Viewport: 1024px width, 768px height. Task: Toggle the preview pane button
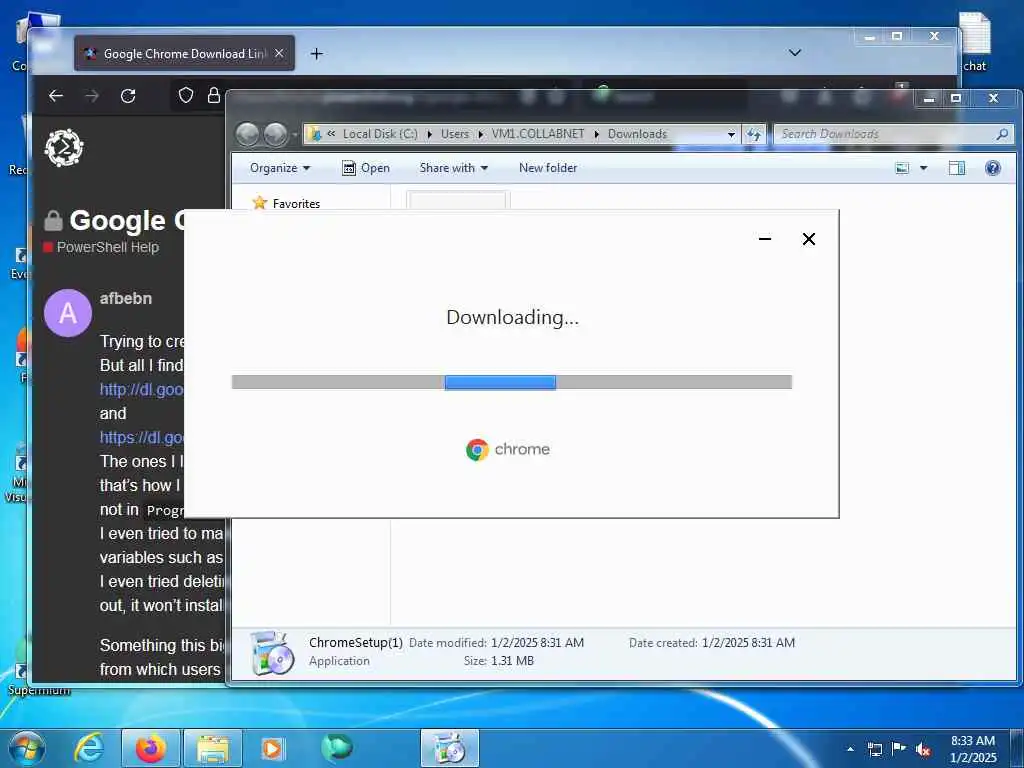tap(957, 168)
